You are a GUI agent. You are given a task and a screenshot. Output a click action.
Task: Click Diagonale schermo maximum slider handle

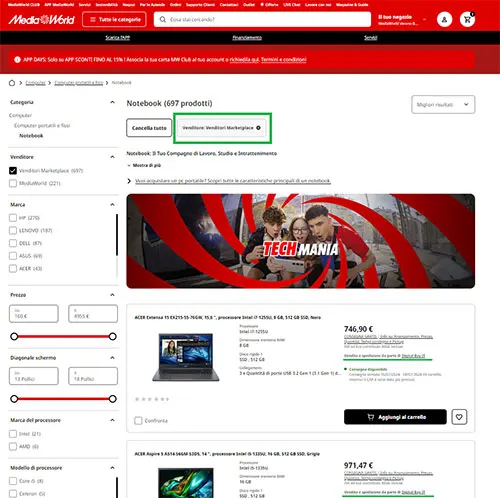pyautogui.click(x=113, y=399)
